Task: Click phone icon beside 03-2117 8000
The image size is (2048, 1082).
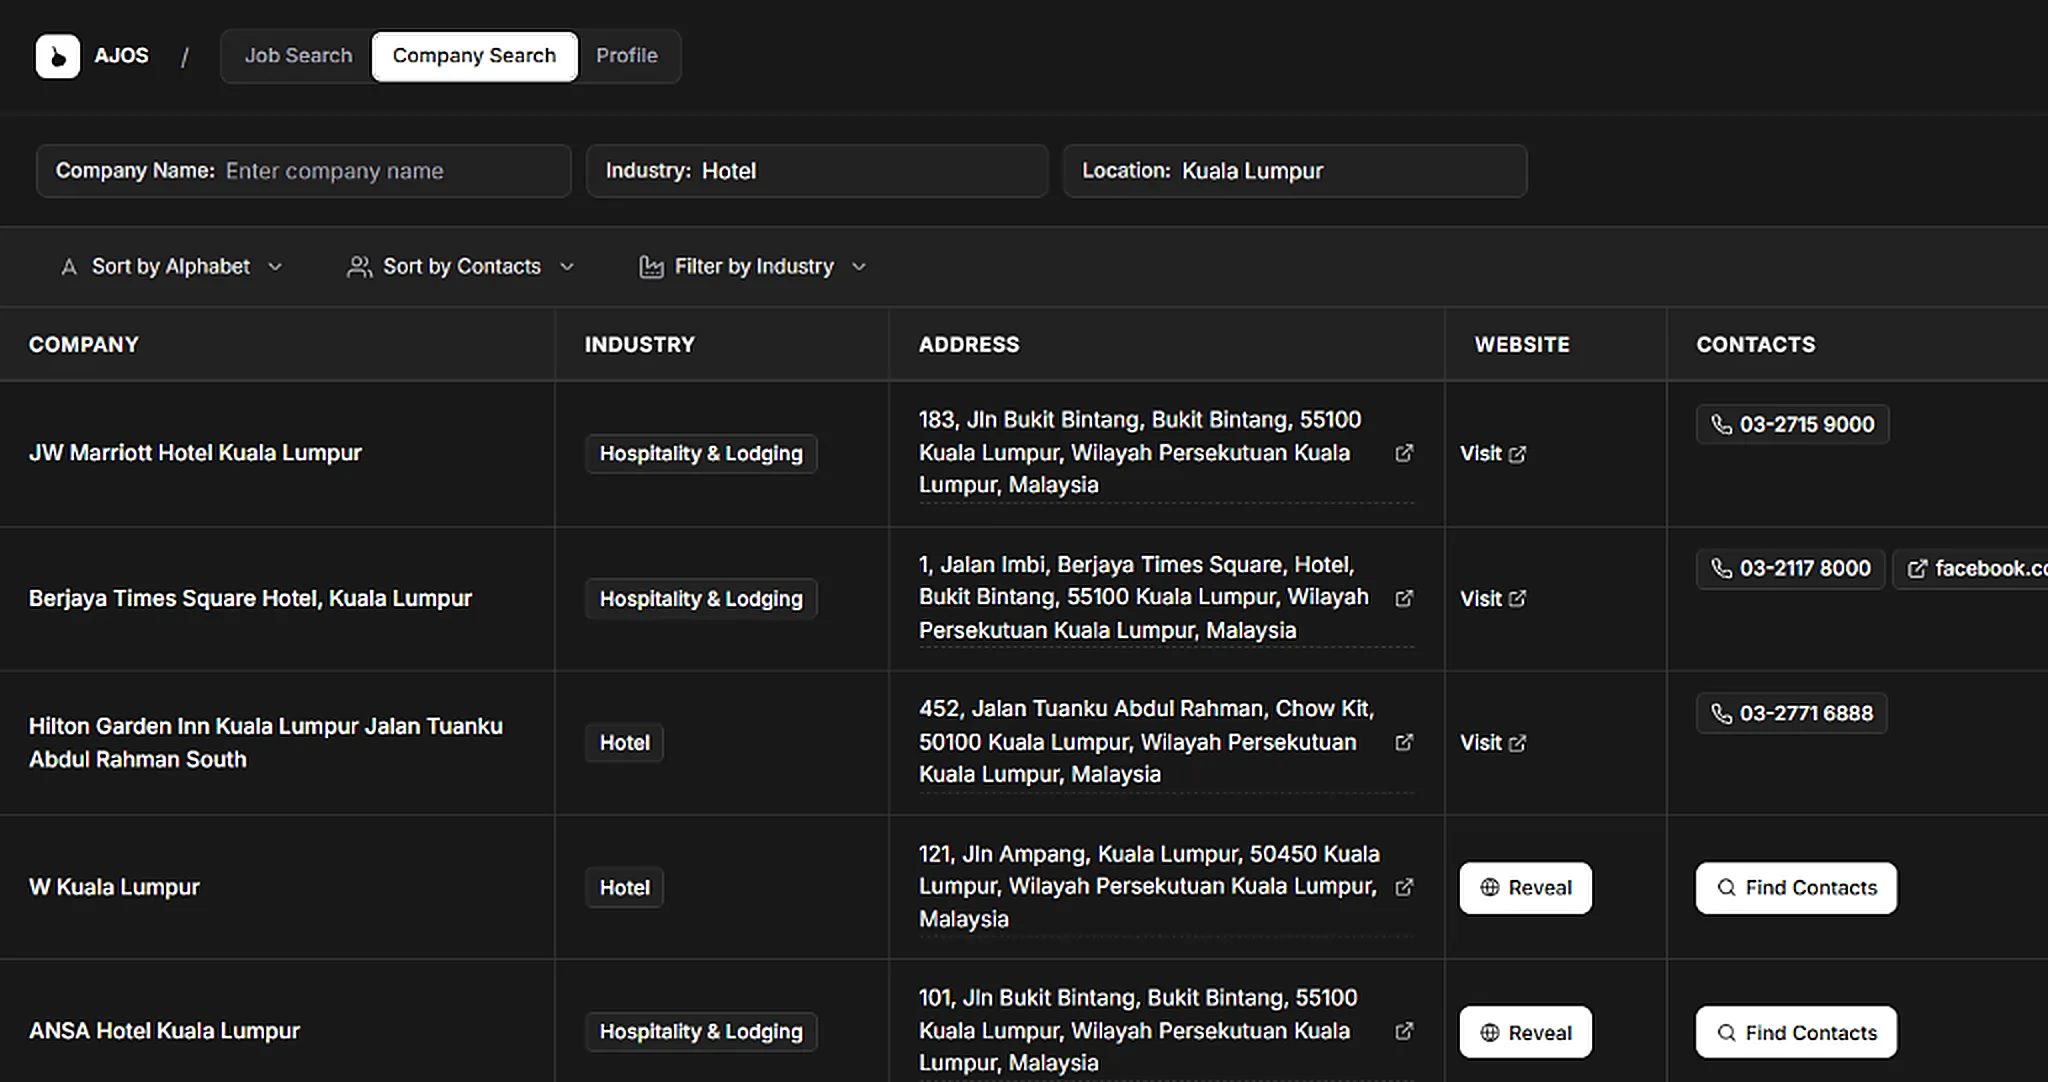Action: click(x=1721, y=569)
